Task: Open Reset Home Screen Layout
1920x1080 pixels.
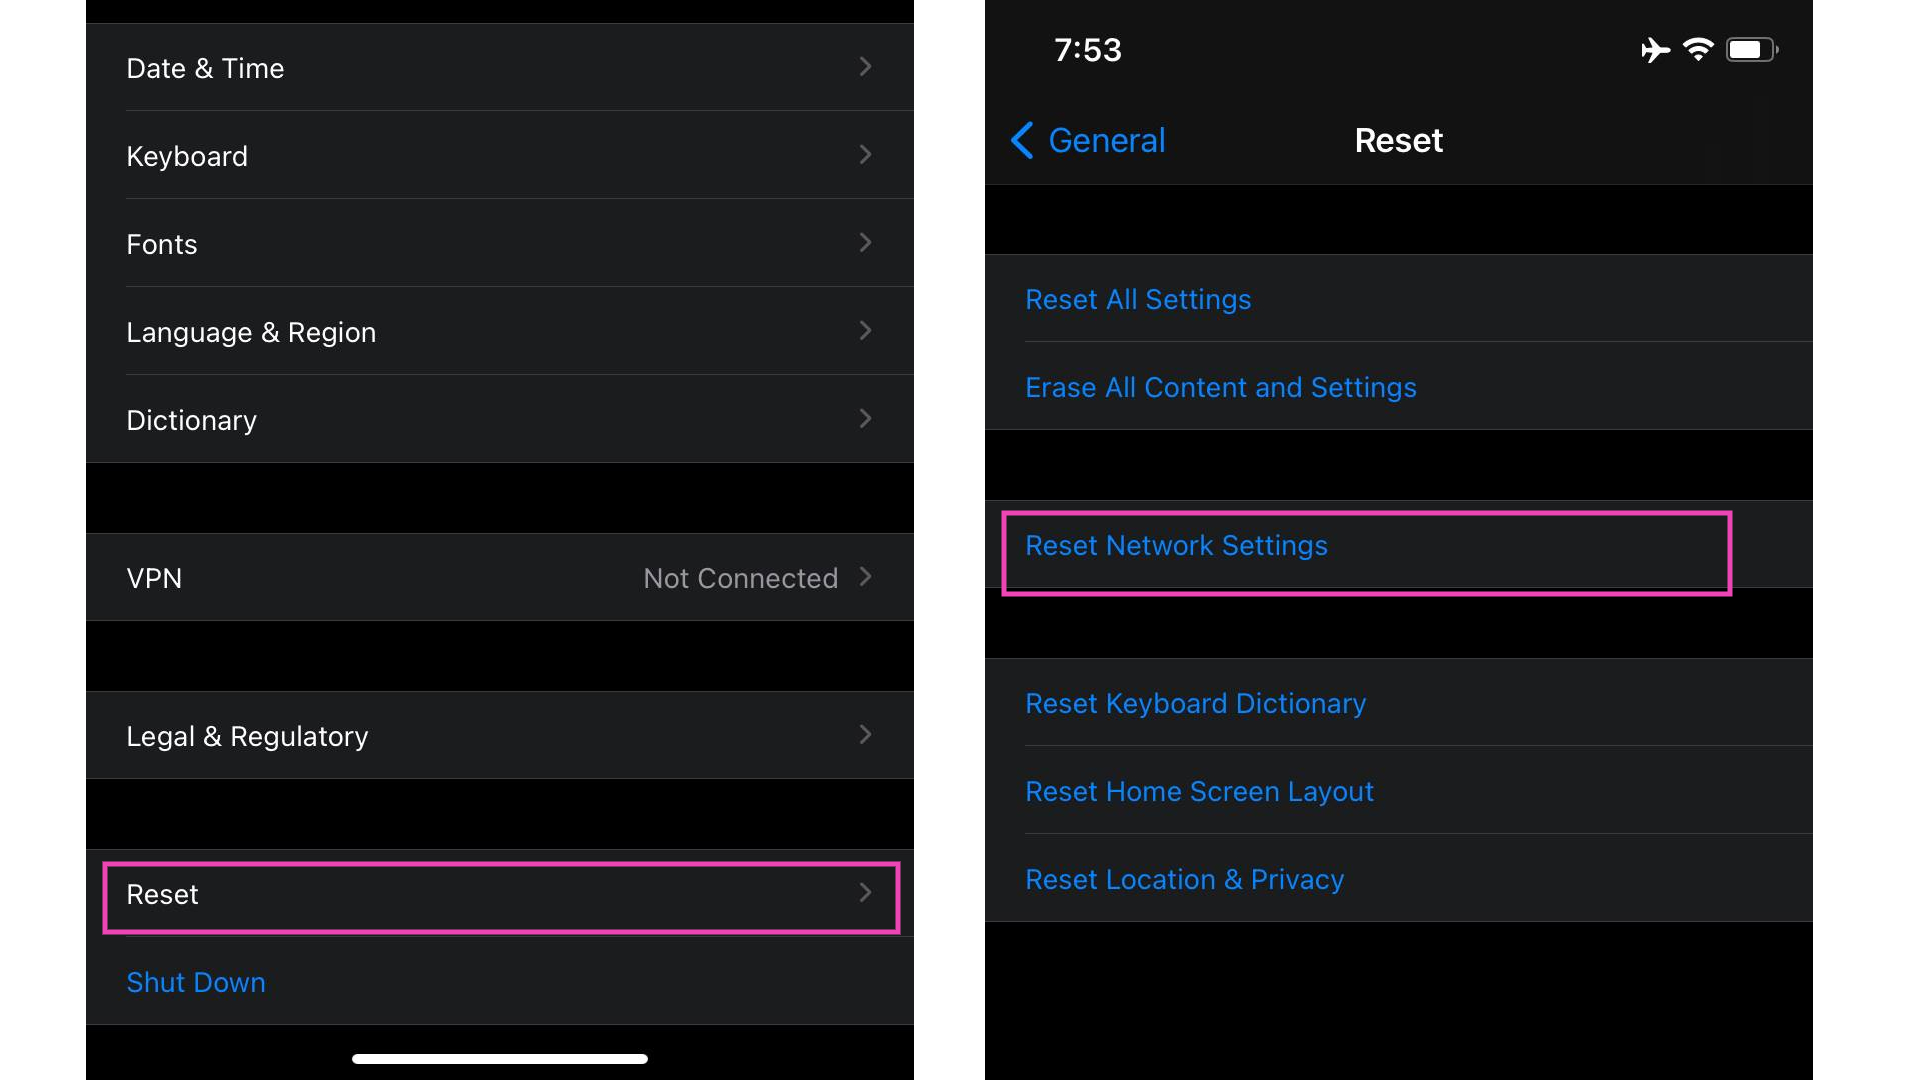Action: click(1200, 791)
